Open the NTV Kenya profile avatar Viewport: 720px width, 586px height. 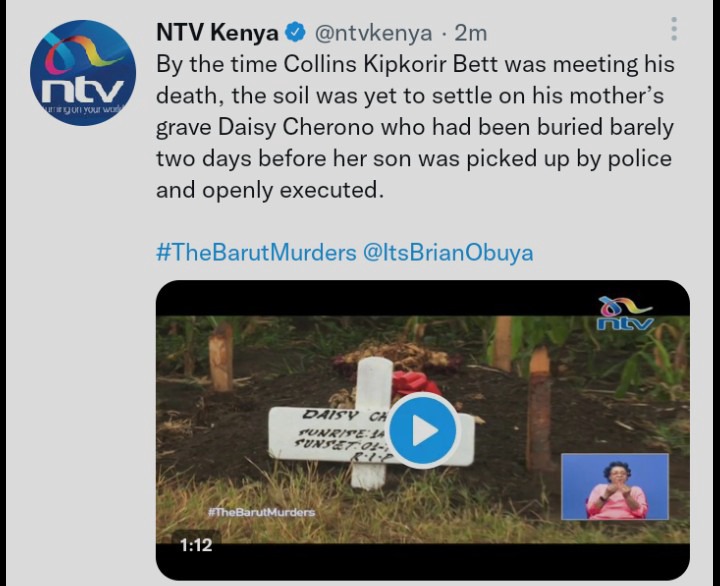coord(83,73)
